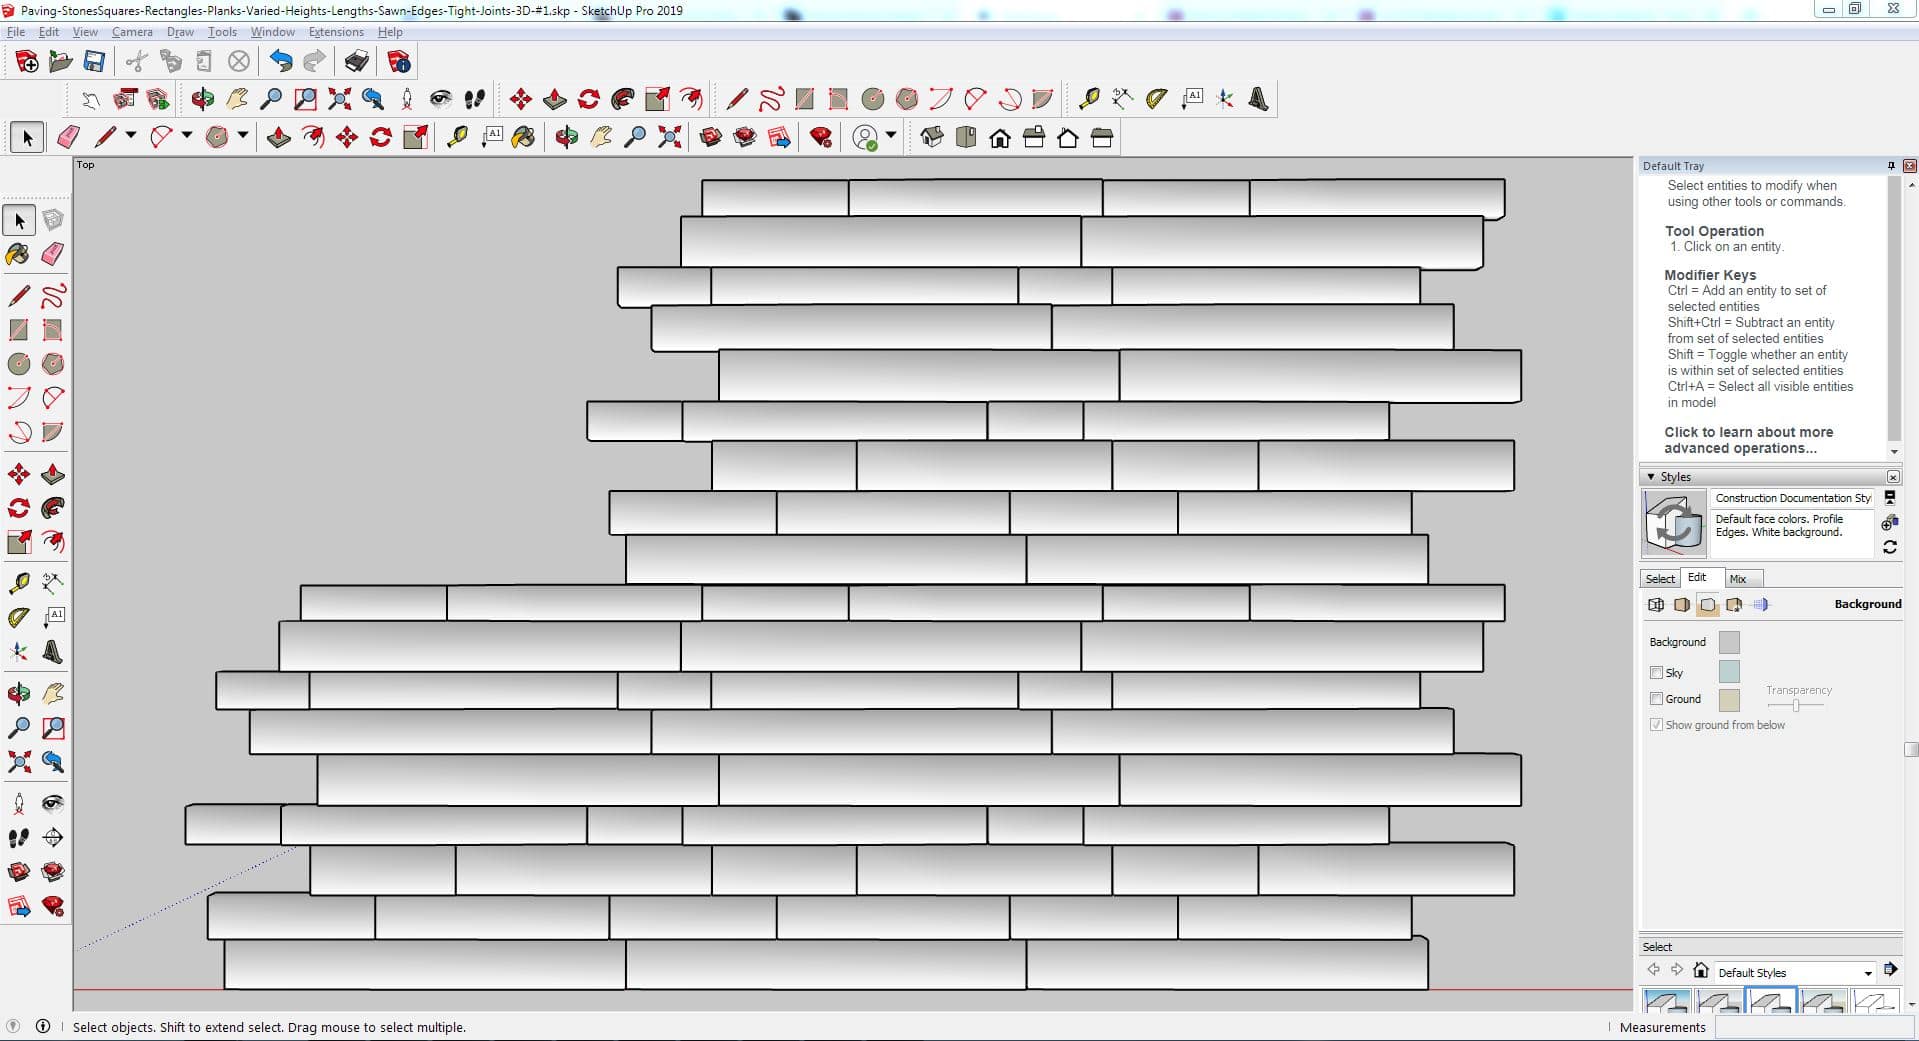
Task: Click the Create New Style icon
Action: [1889, 522]
